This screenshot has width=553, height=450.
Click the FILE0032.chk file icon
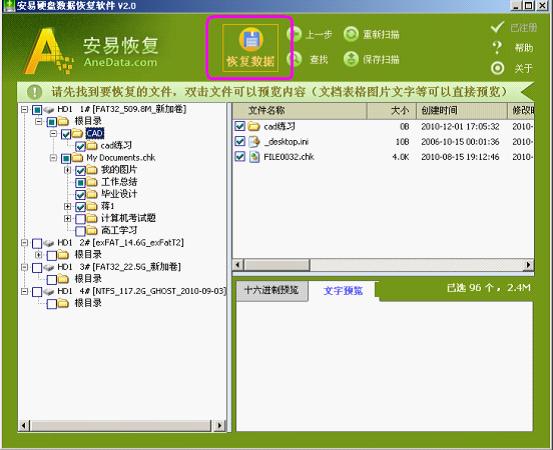coord(254,157)
